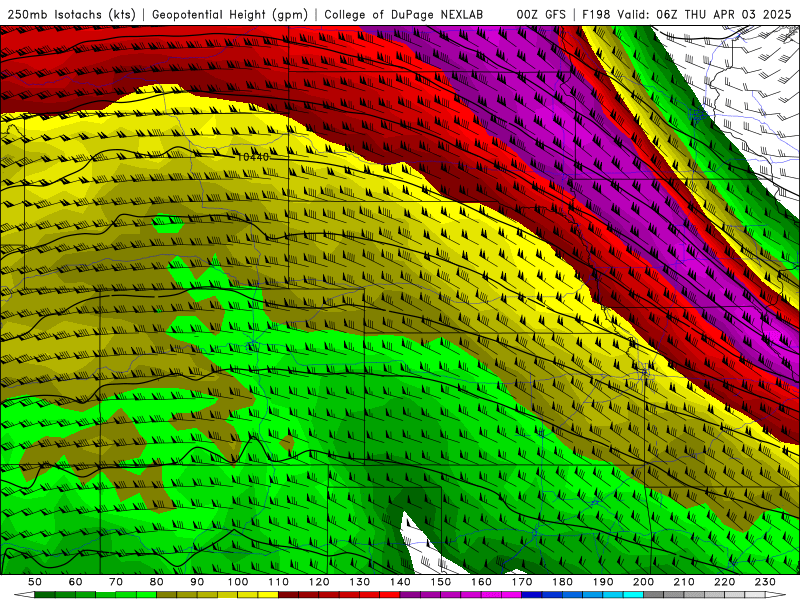Screen dimensions: 800x600
Task: Click the '10440' height contour label
Action: tap(253, 157)
